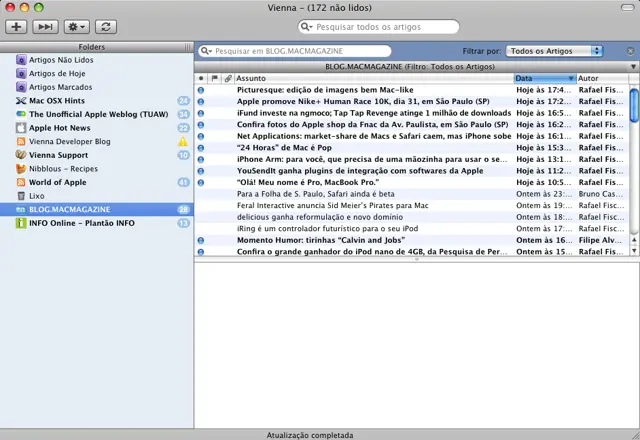
Task: Open Confira o grande ganhador iPod nano article
Action: click(412, 252)
